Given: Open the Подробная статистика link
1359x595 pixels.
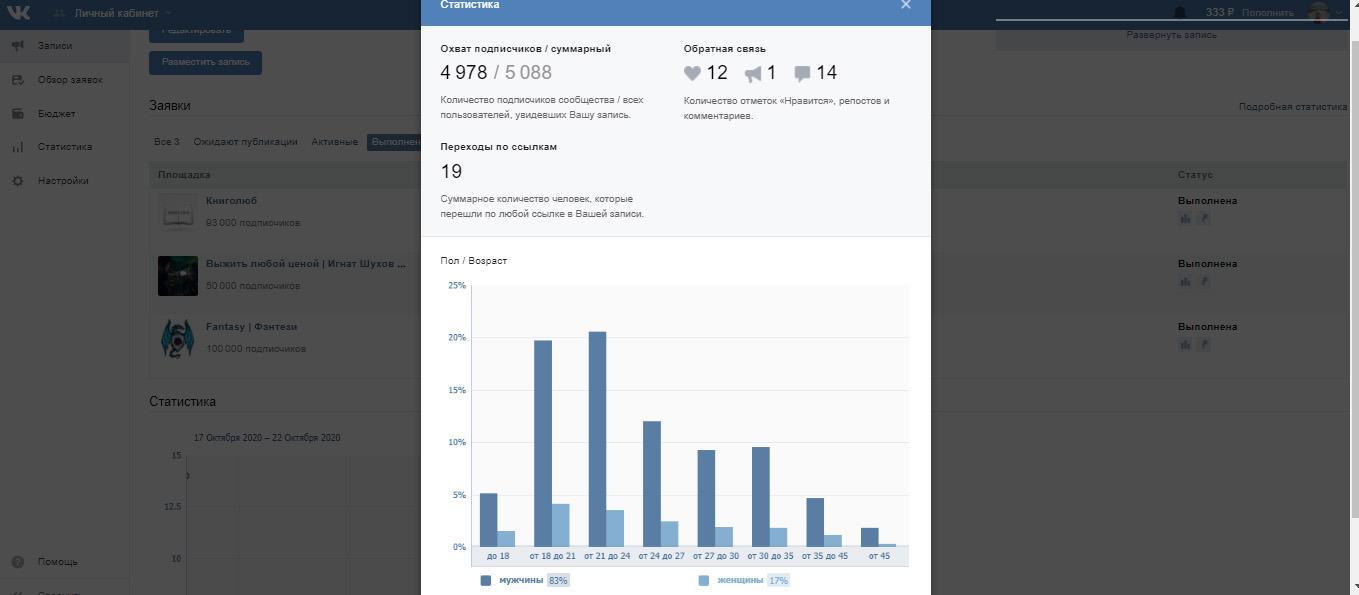Looking at the screenshot, I should tap(1292, 107).
